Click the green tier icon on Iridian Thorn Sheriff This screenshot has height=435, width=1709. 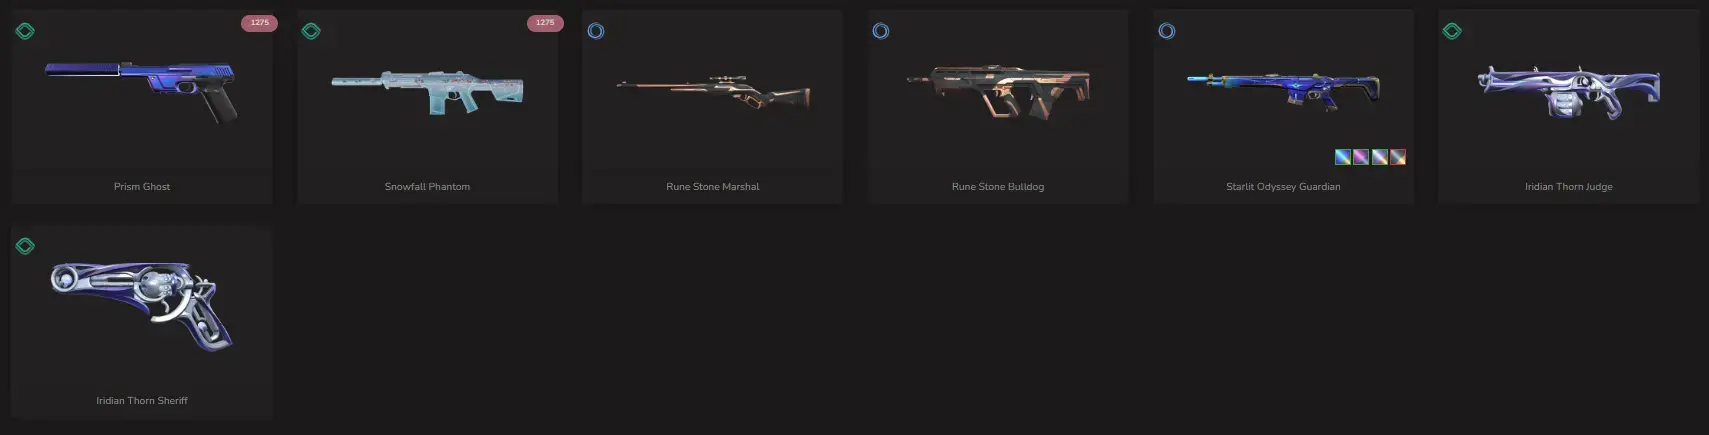[x=25, y=246]
